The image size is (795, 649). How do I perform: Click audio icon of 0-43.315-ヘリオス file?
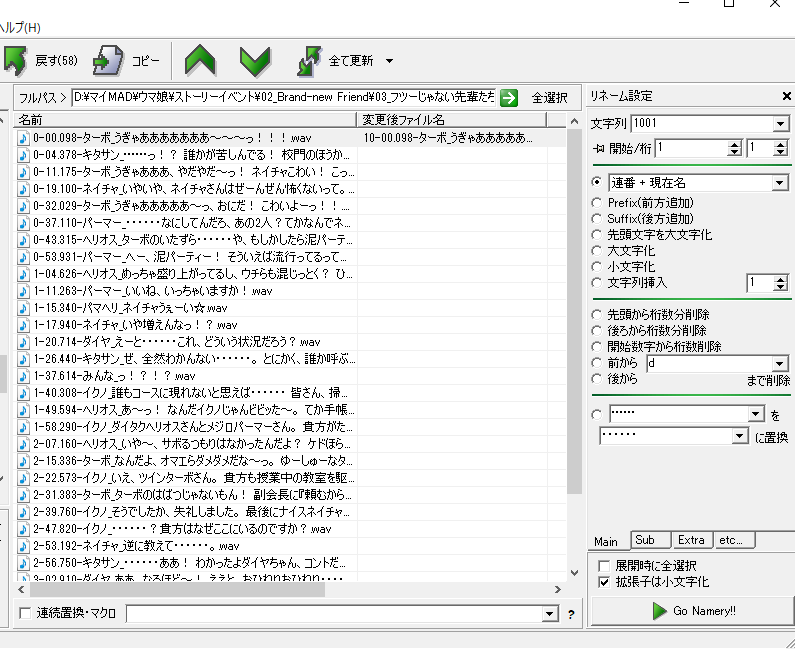tap(23, 240)
